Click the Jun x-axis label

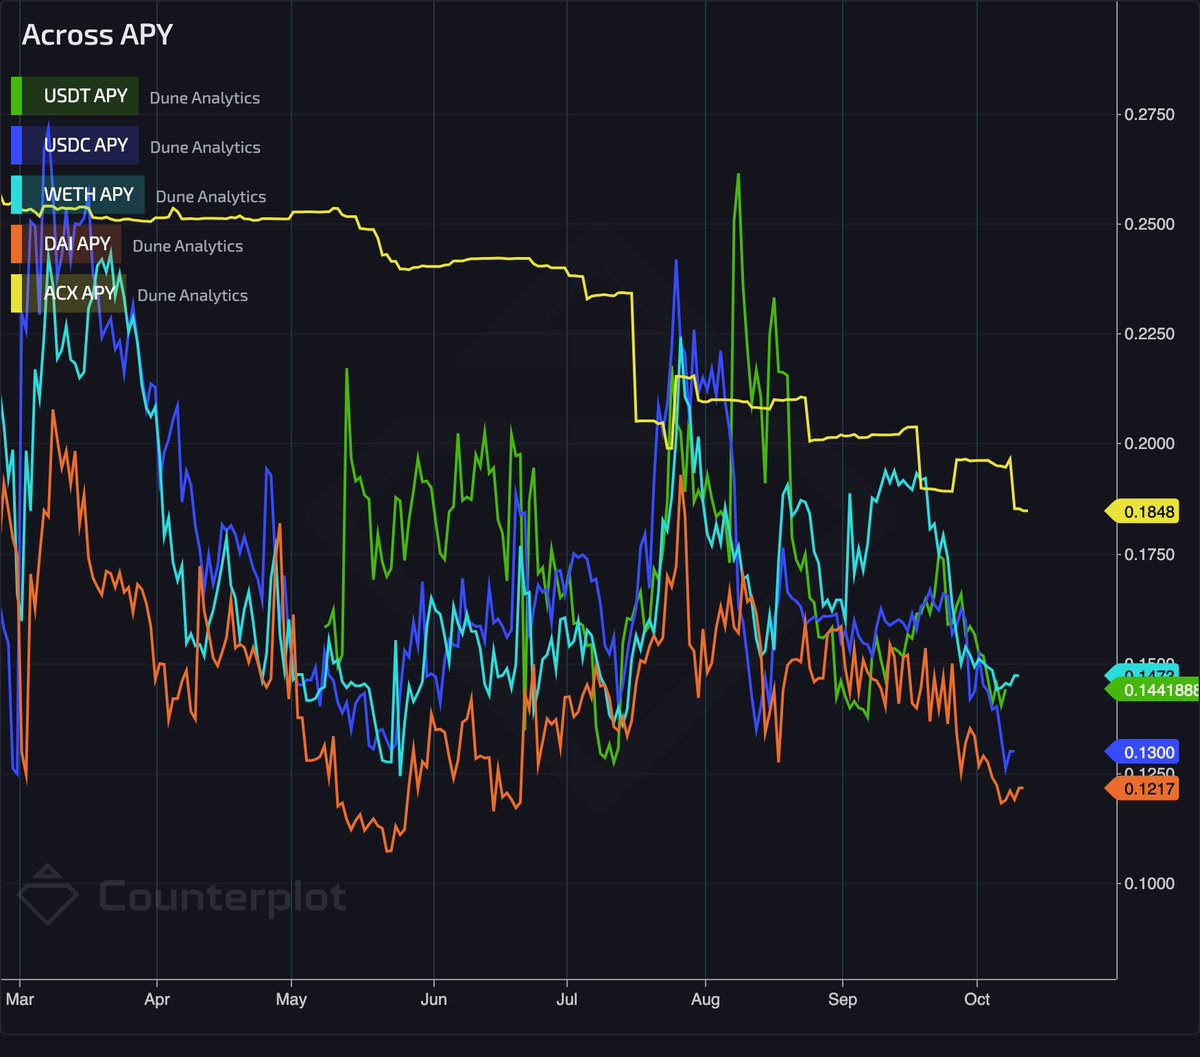tap(434, 999)
